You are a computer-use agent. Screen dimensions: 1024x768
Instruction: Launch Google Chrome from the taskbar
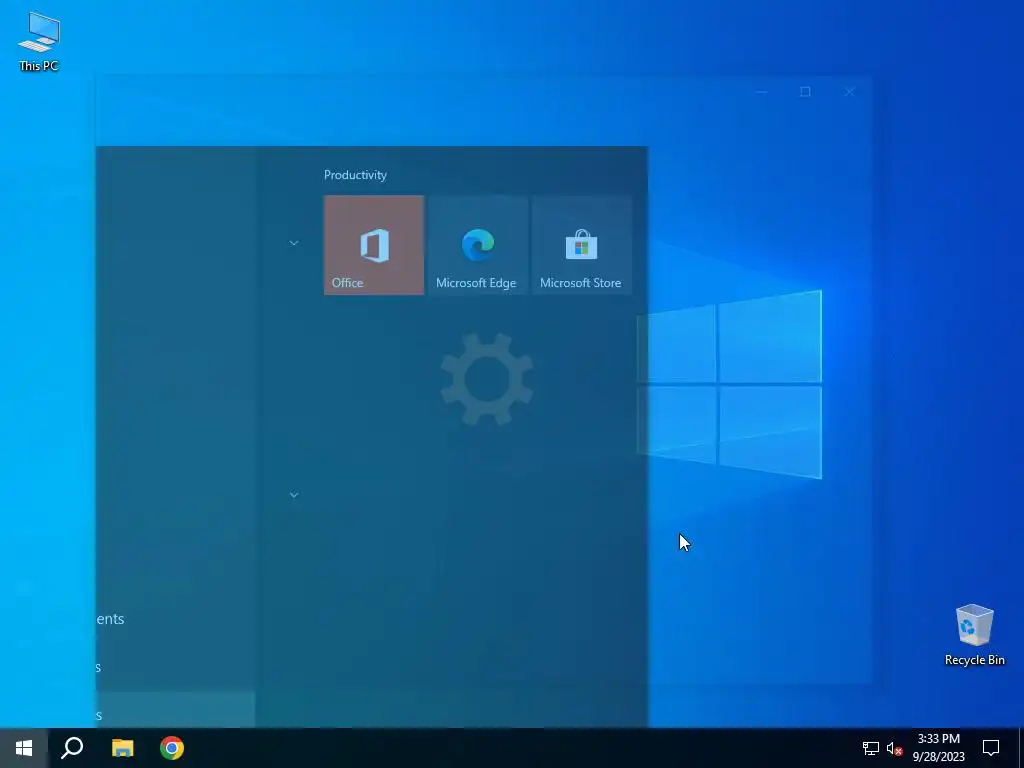pos(172,748)
